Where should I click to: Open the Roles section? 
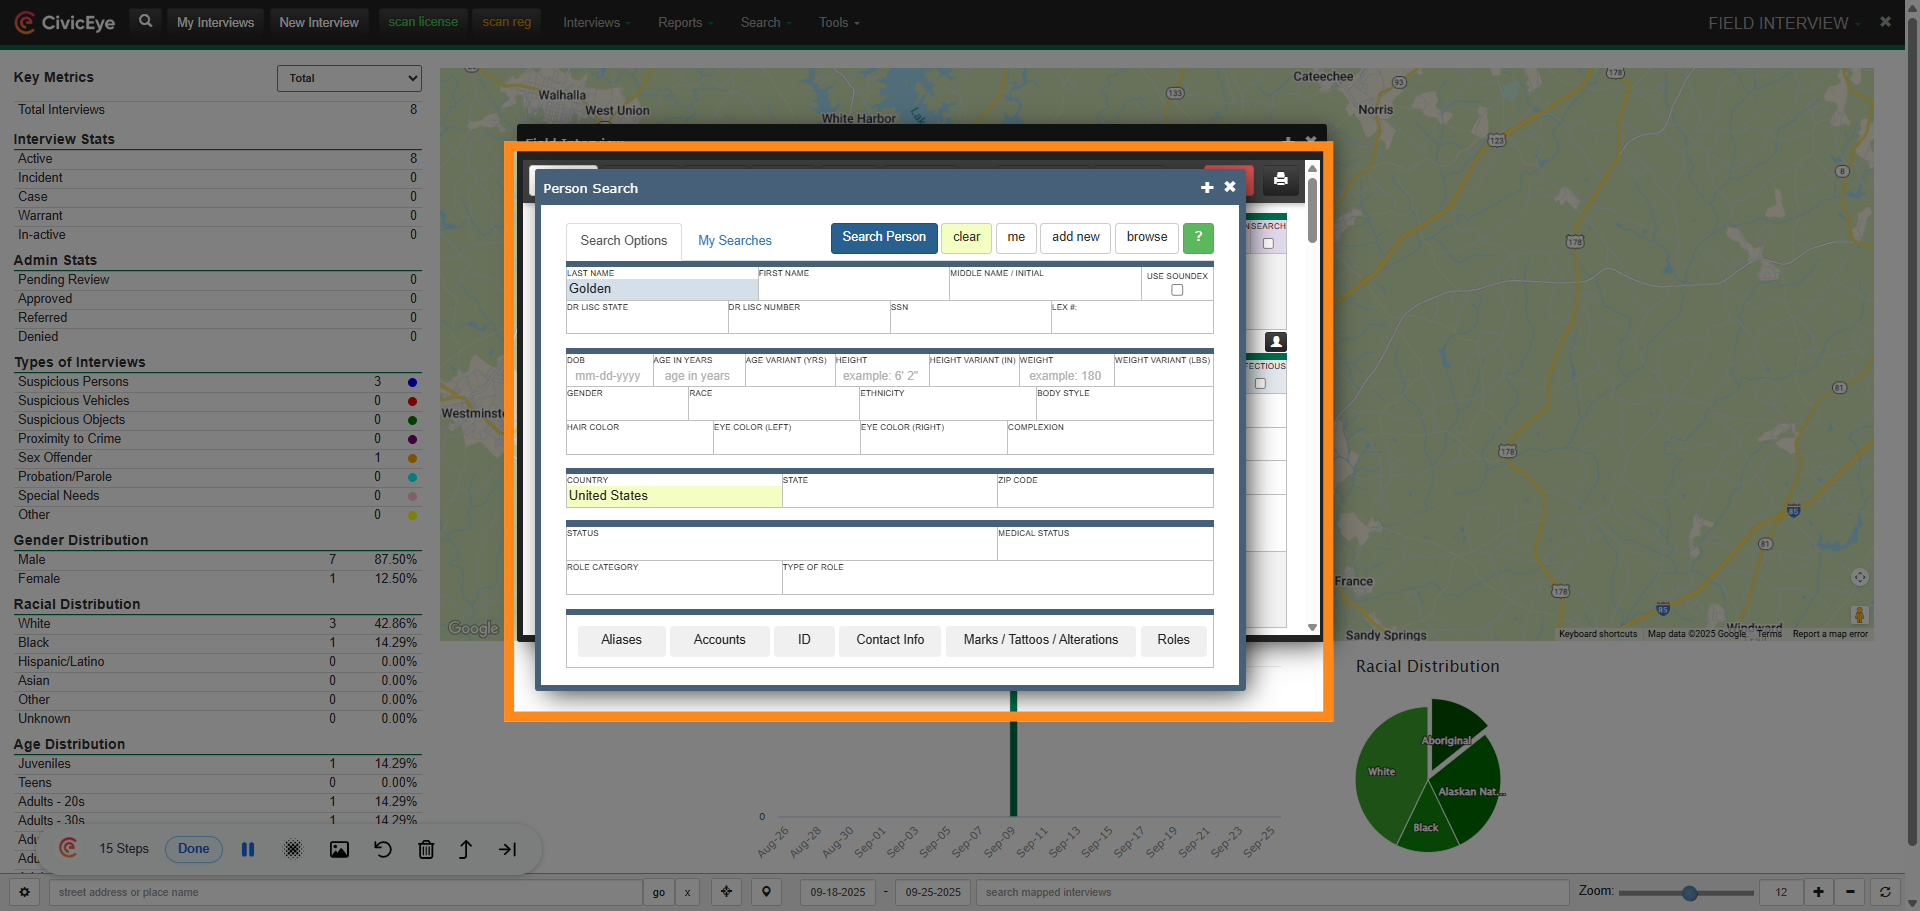(x=1174, y=641)
